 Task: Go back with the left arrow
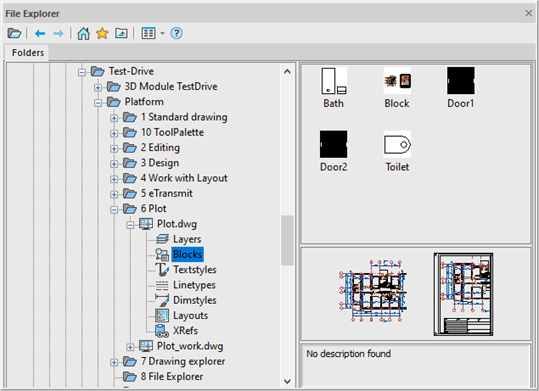pos(40,33)
